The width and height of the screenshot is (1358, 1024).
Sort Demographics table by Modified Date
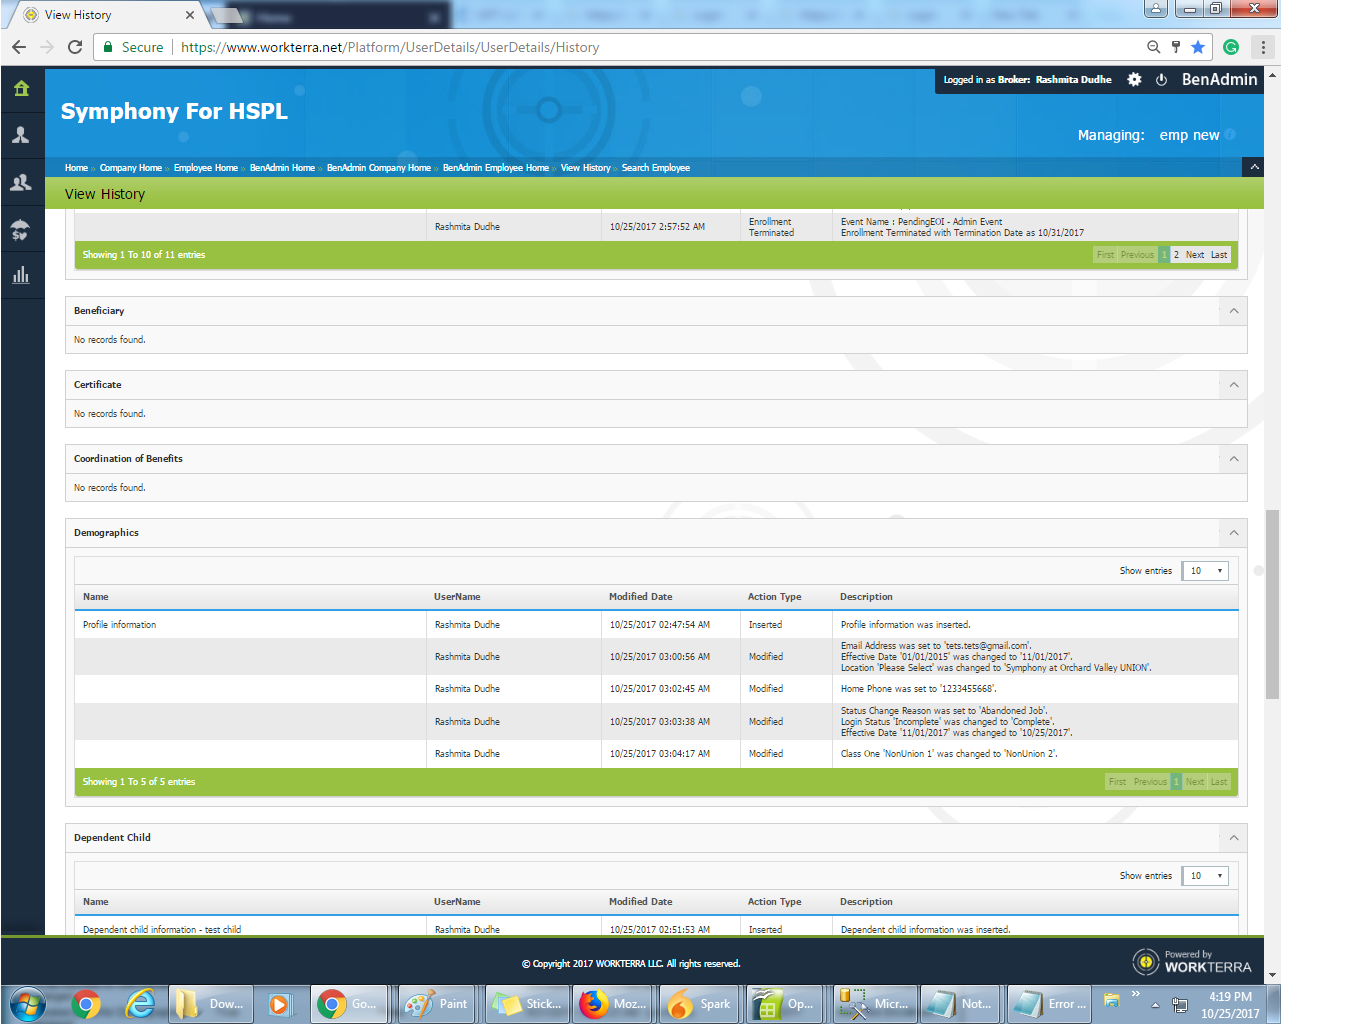(641, 597)
